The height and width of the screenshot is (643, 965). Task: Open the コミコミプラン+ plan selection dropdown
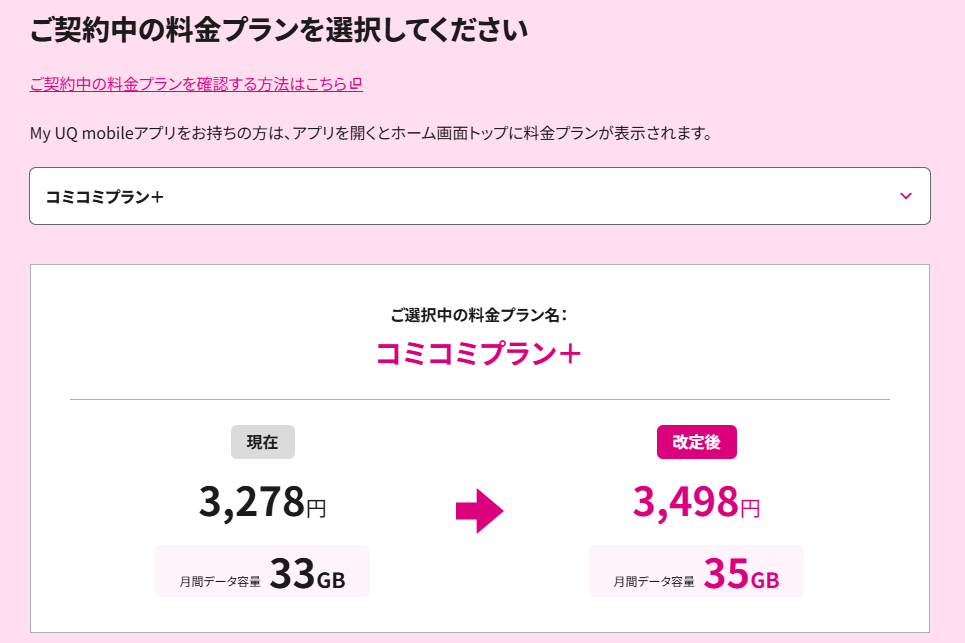coord(479,196)
